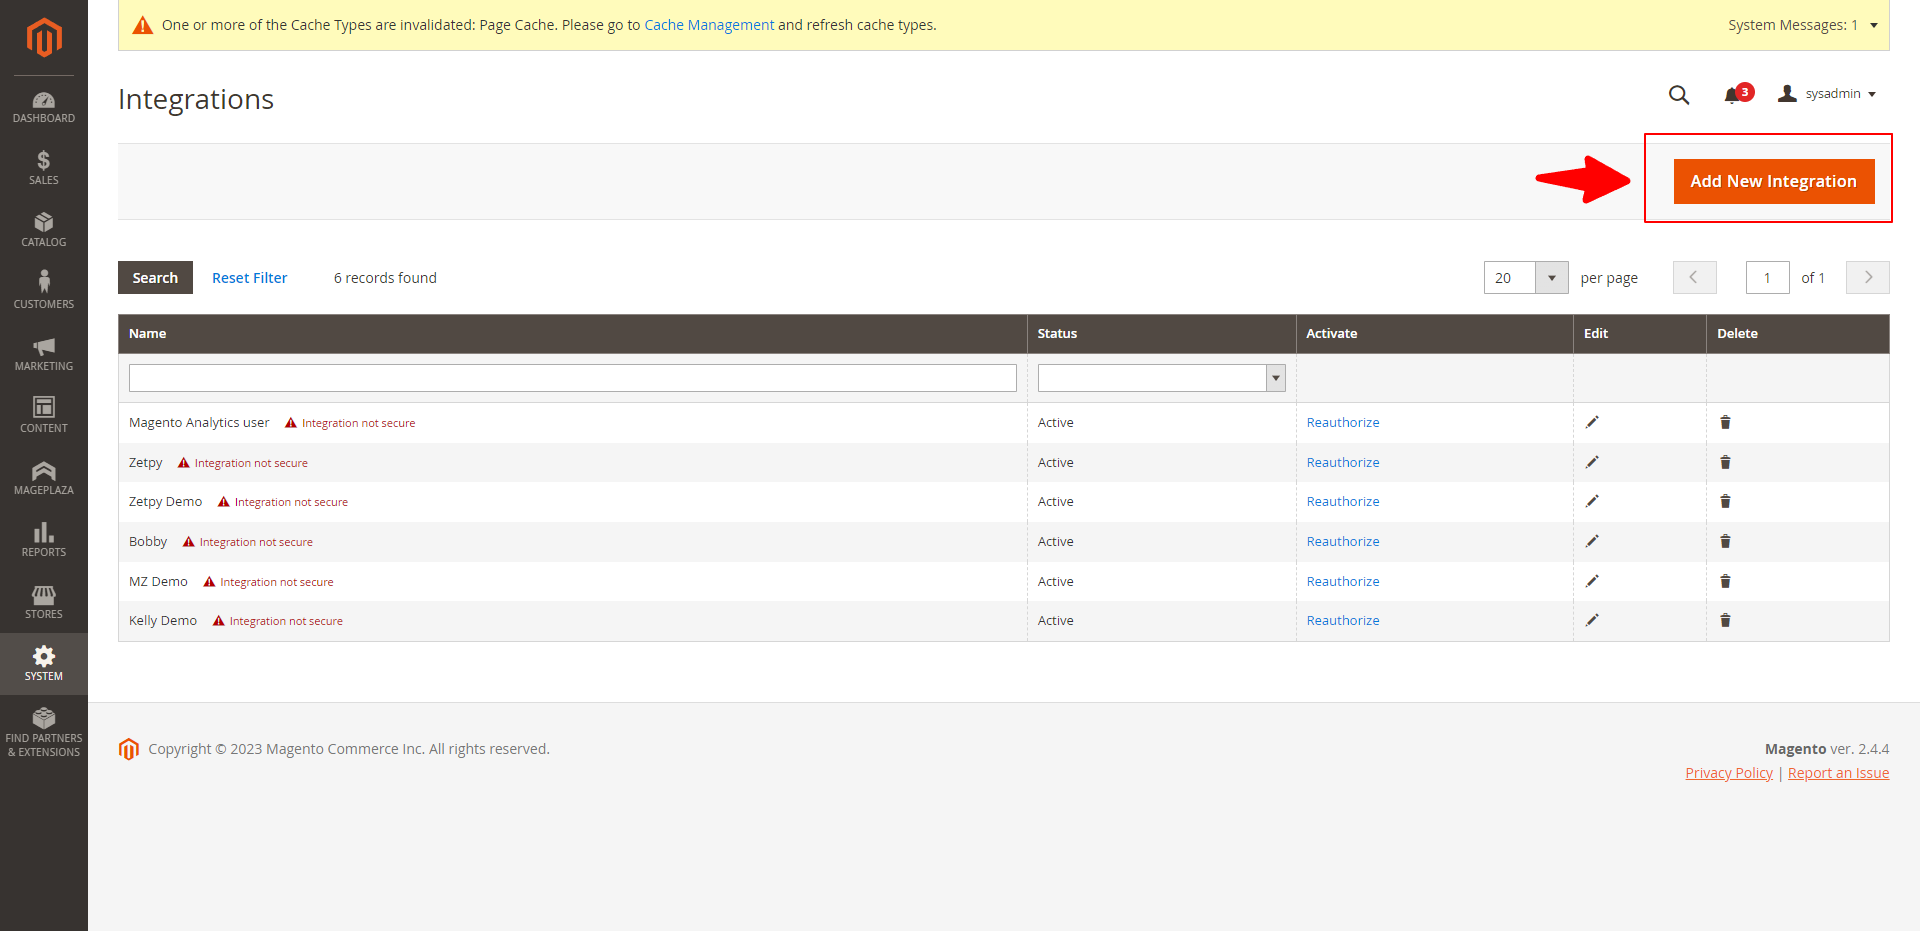
Task: Click the cache warning triangle icon
Action: (143, 25)
